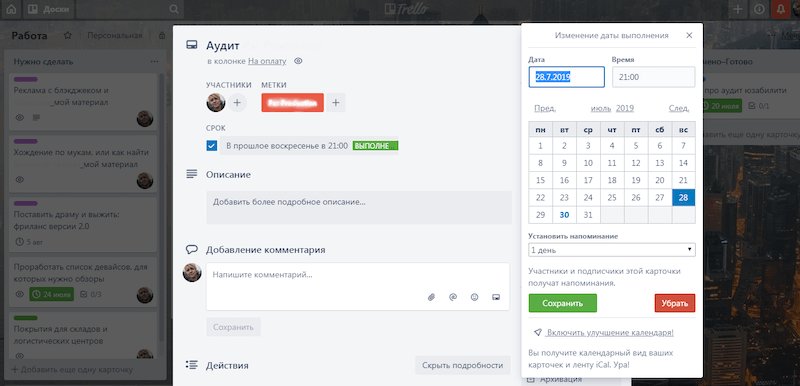Click the 5 авг due badge

[x=30, y=241]
